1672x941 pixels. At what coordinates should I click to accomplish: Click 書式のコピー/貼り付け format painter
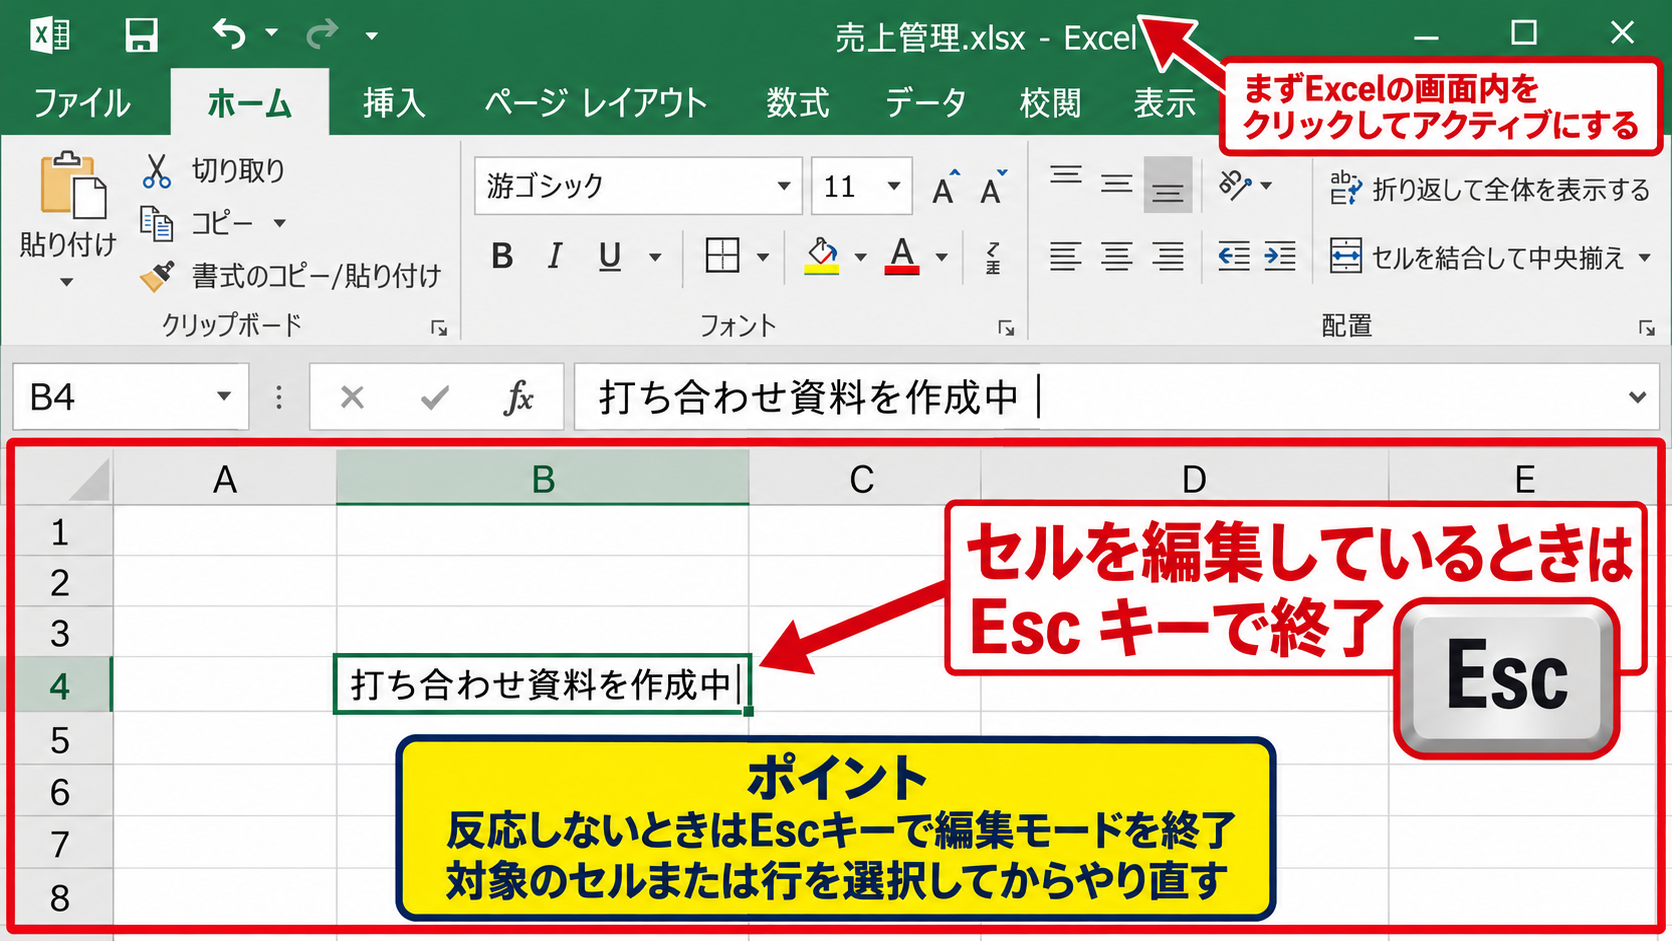[291, 275]
